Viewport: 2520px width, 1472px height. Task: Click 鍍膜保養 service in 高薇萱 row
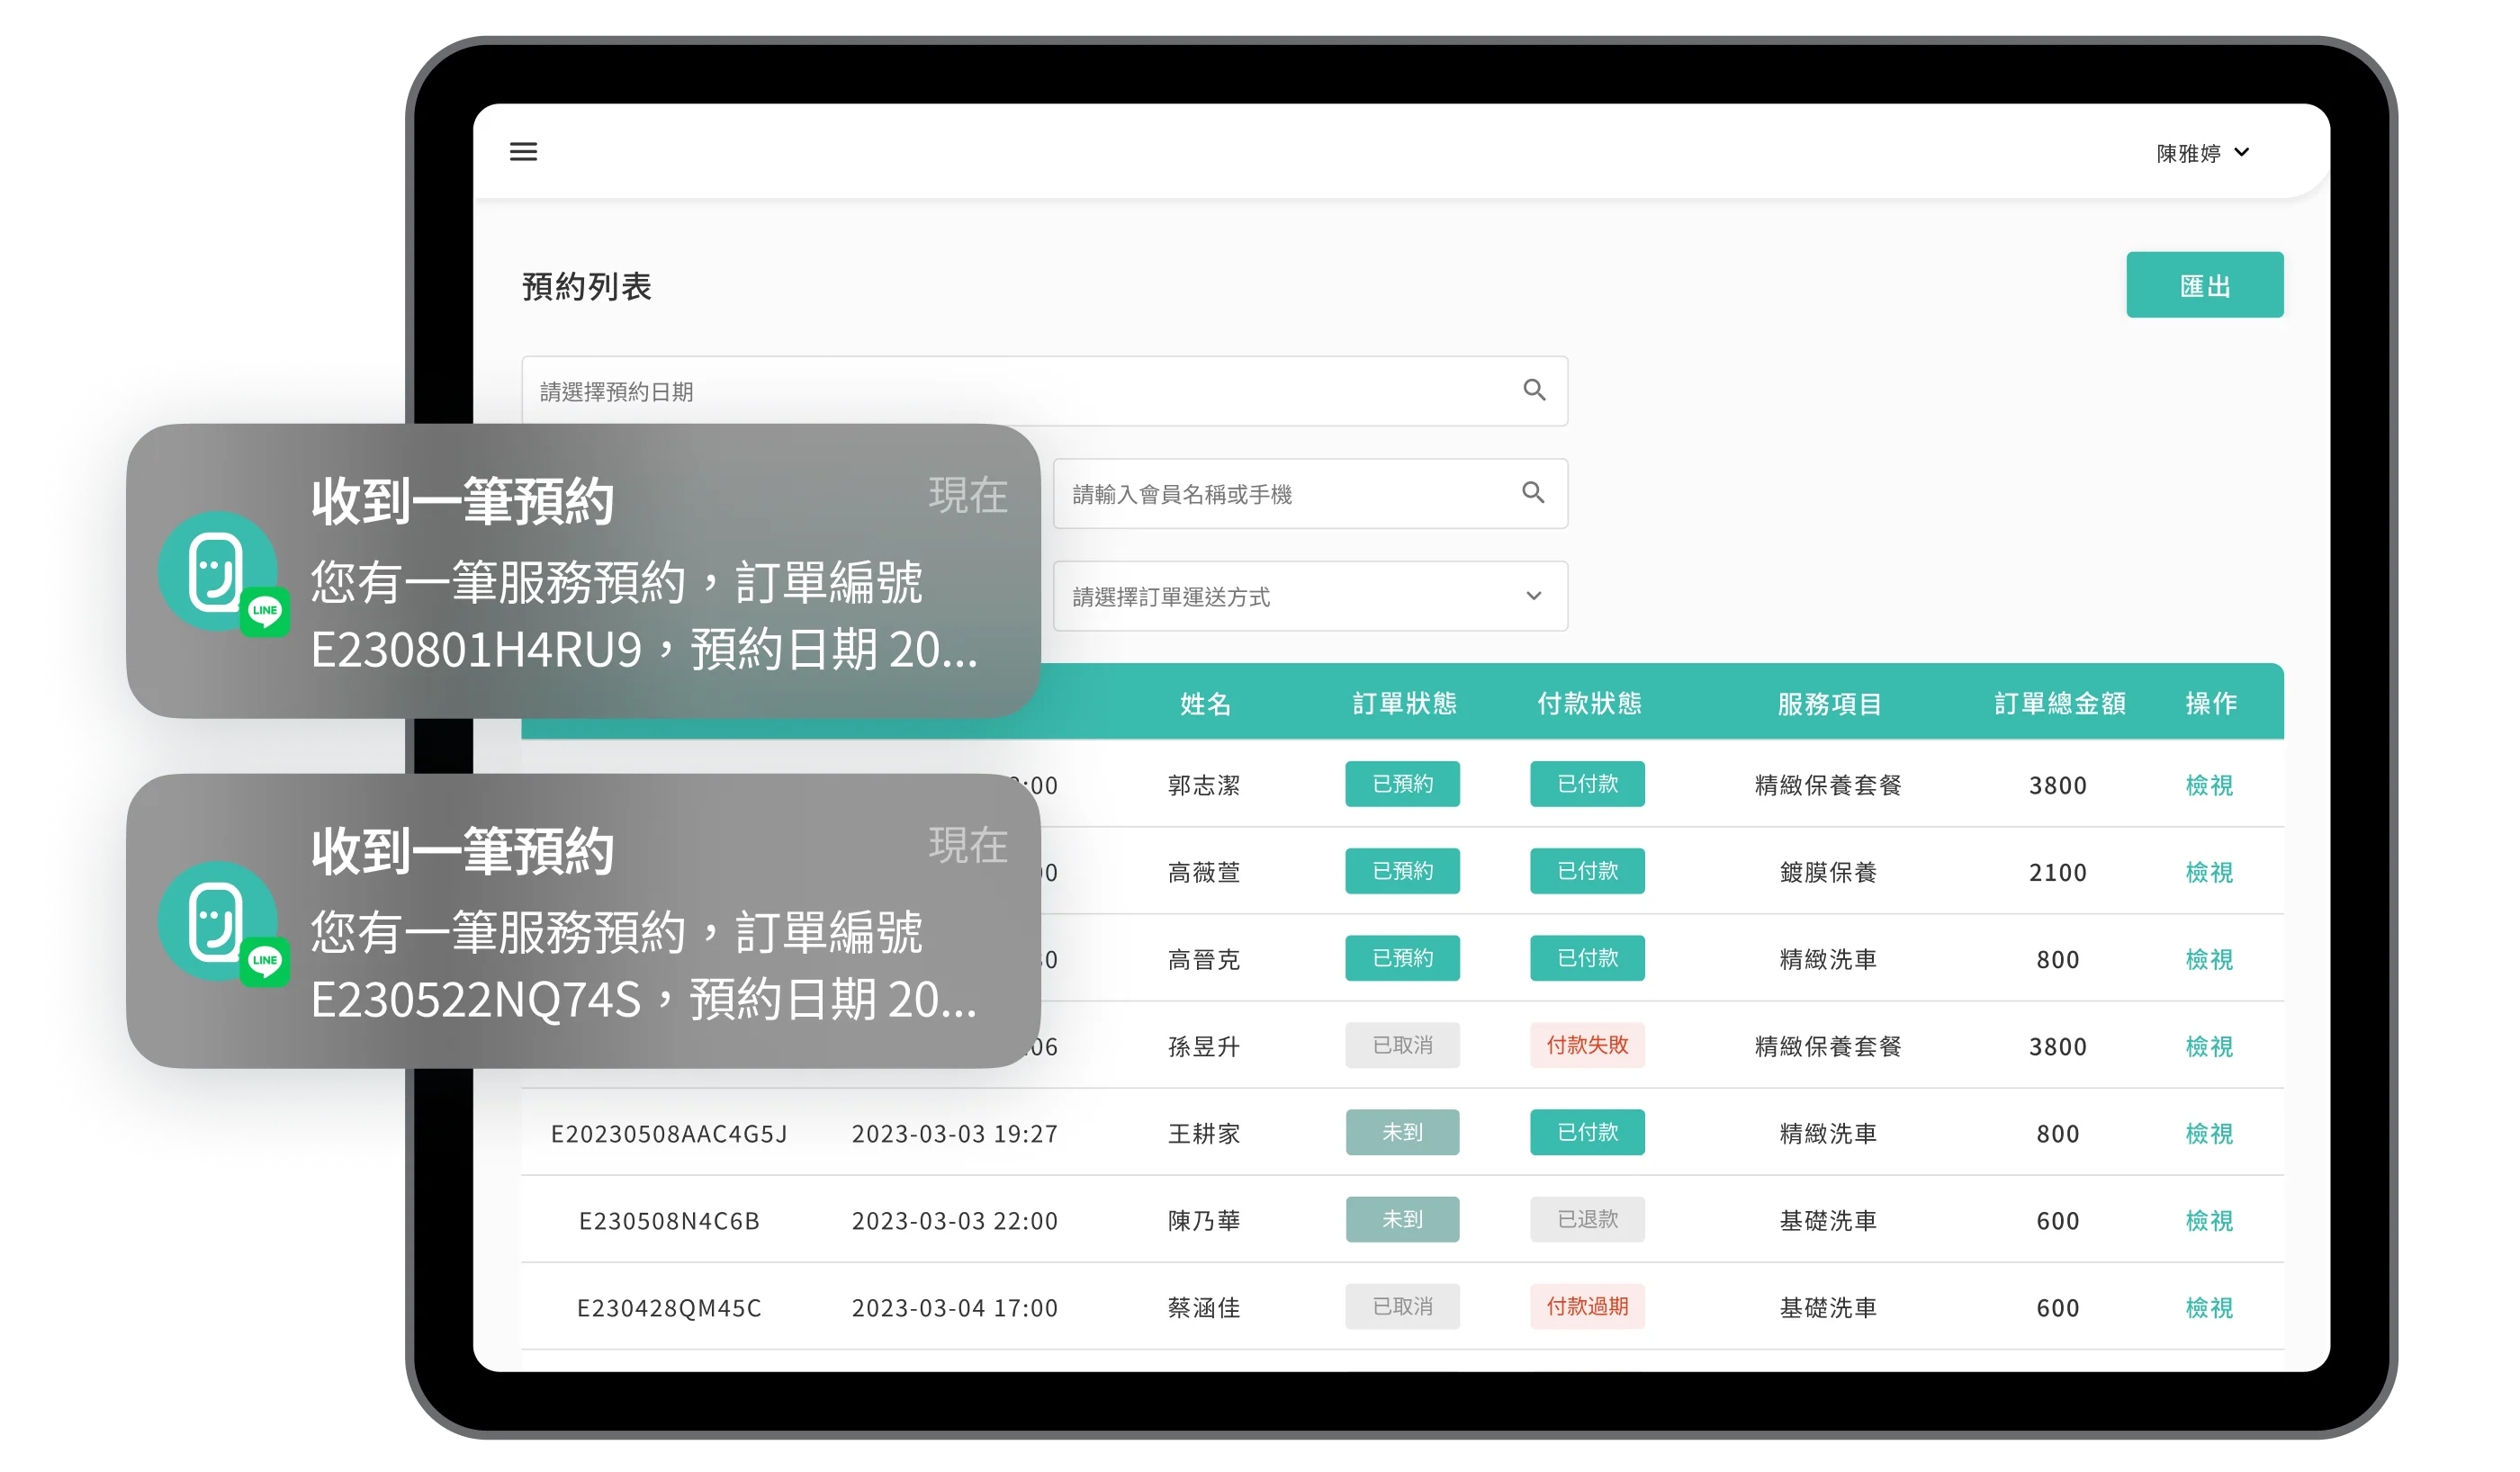pos(1827,872)
